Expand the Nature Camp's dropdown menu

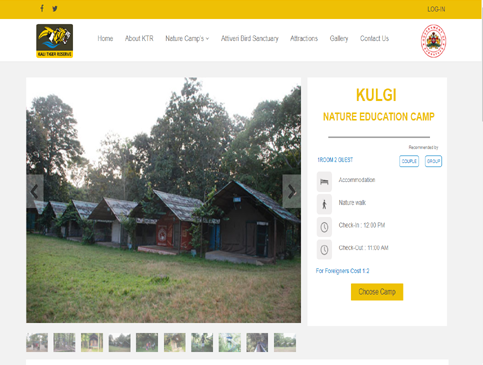click(x=187, y=39)
